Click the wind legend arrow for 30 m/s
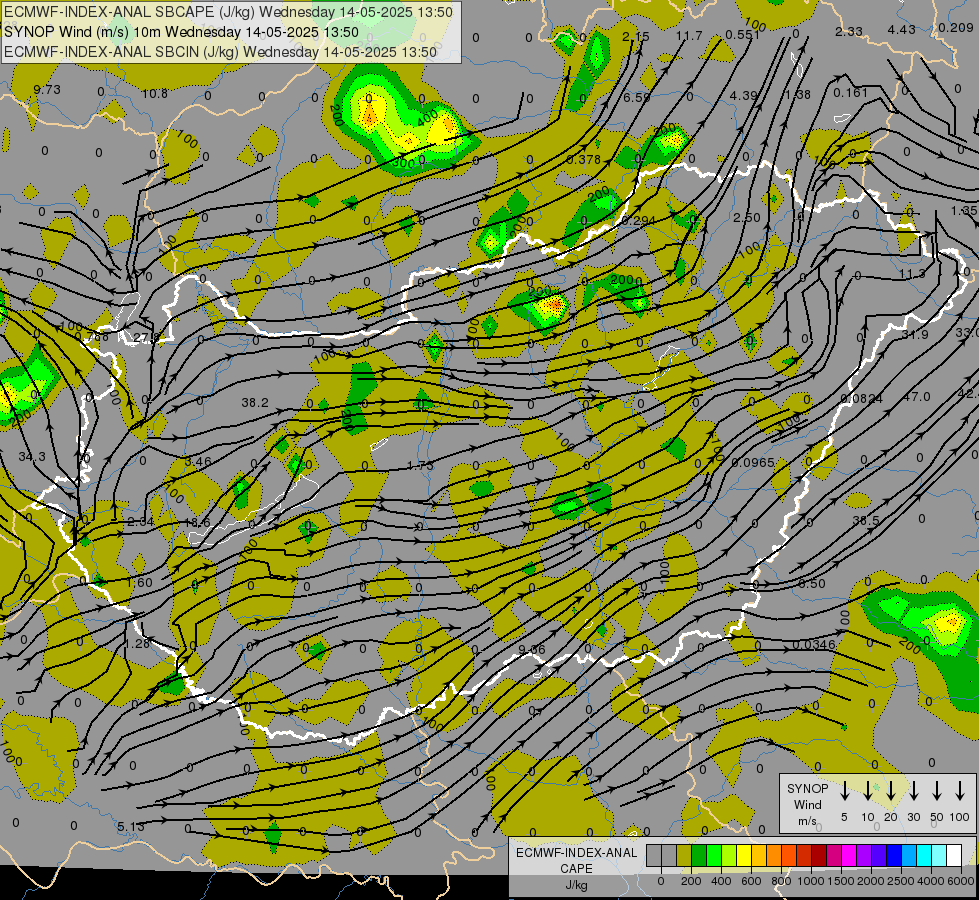Screen dimensions: 979x900 (x=913, y=791)
